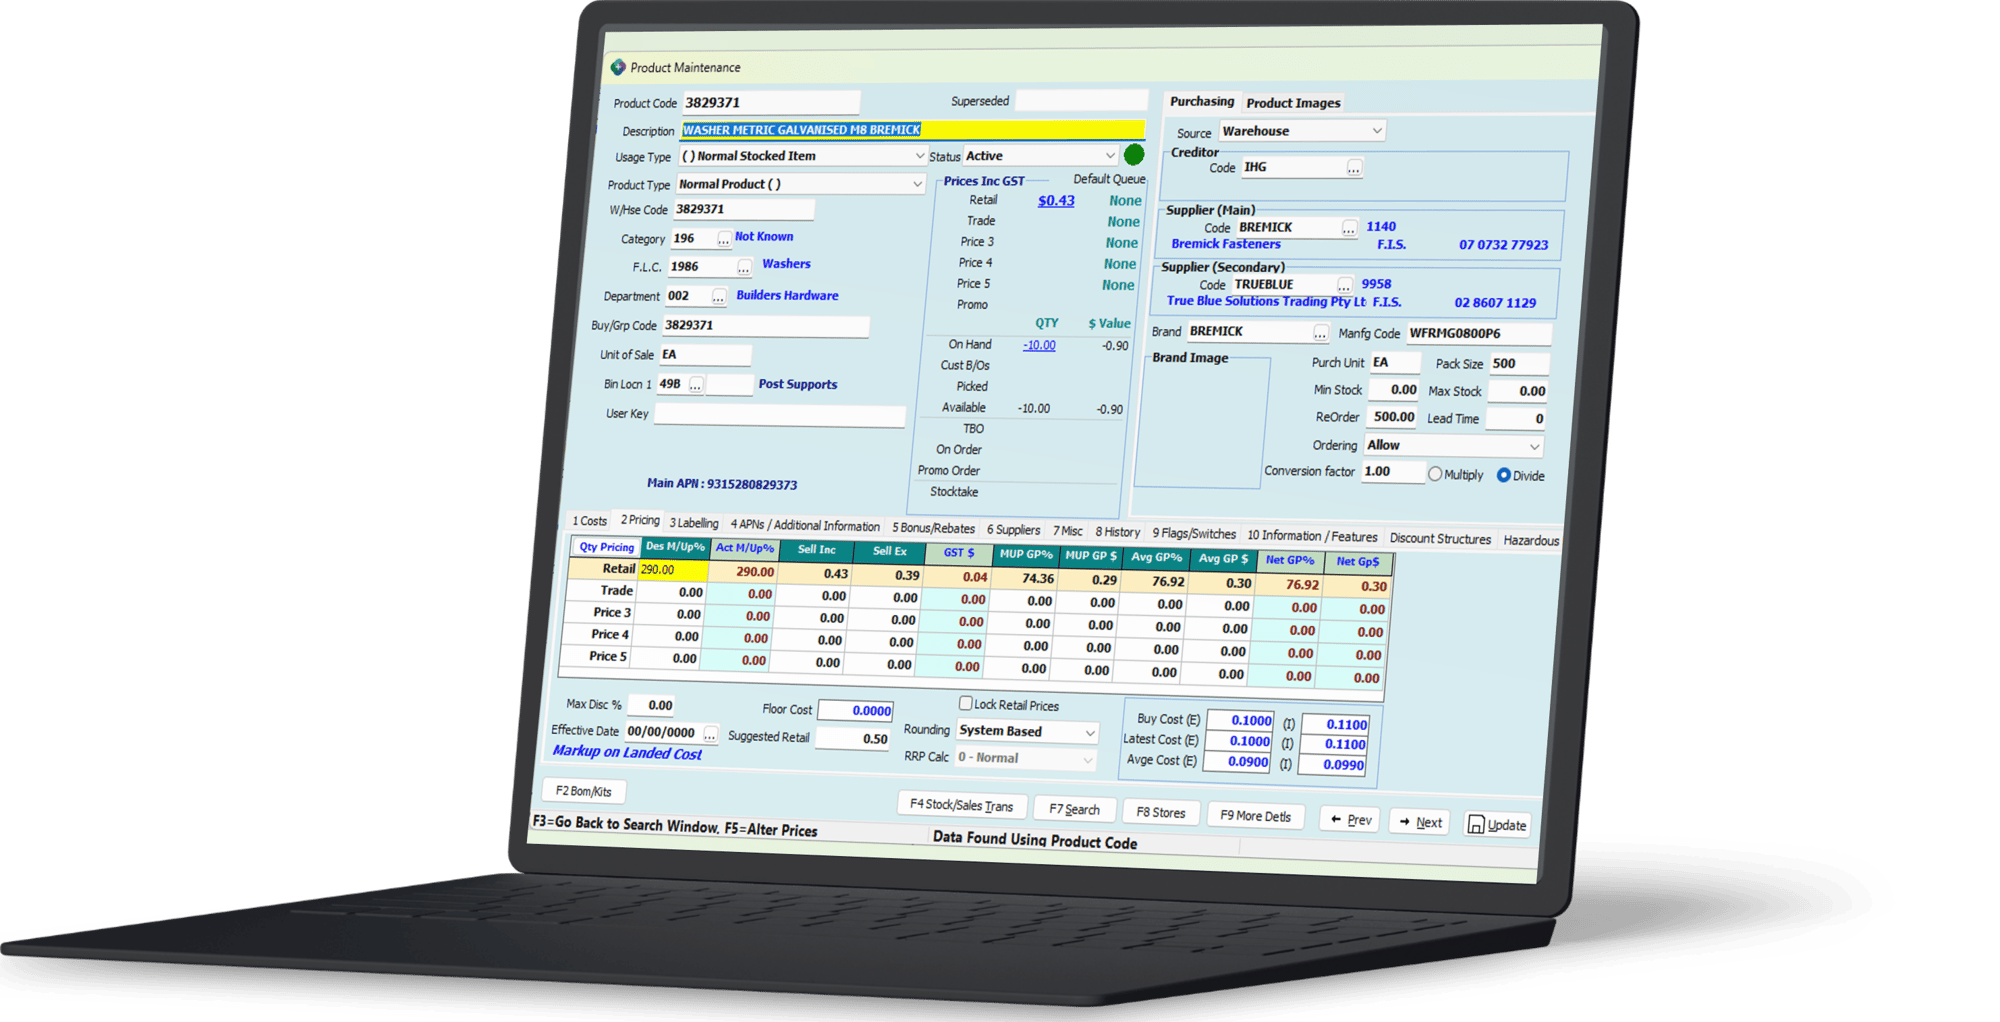Click into the W/Hse Code field
Screen dimensions: 2000x1022
(743, 210)
